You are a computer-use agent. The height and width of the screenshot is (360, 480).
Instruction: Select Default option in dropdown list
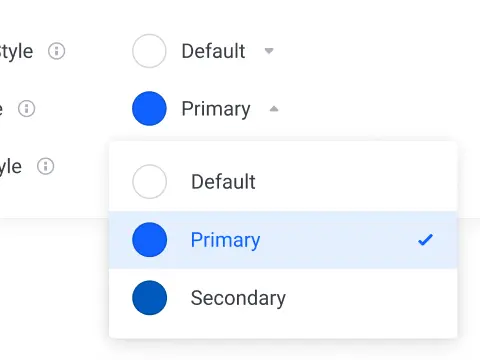coord(283,182)
